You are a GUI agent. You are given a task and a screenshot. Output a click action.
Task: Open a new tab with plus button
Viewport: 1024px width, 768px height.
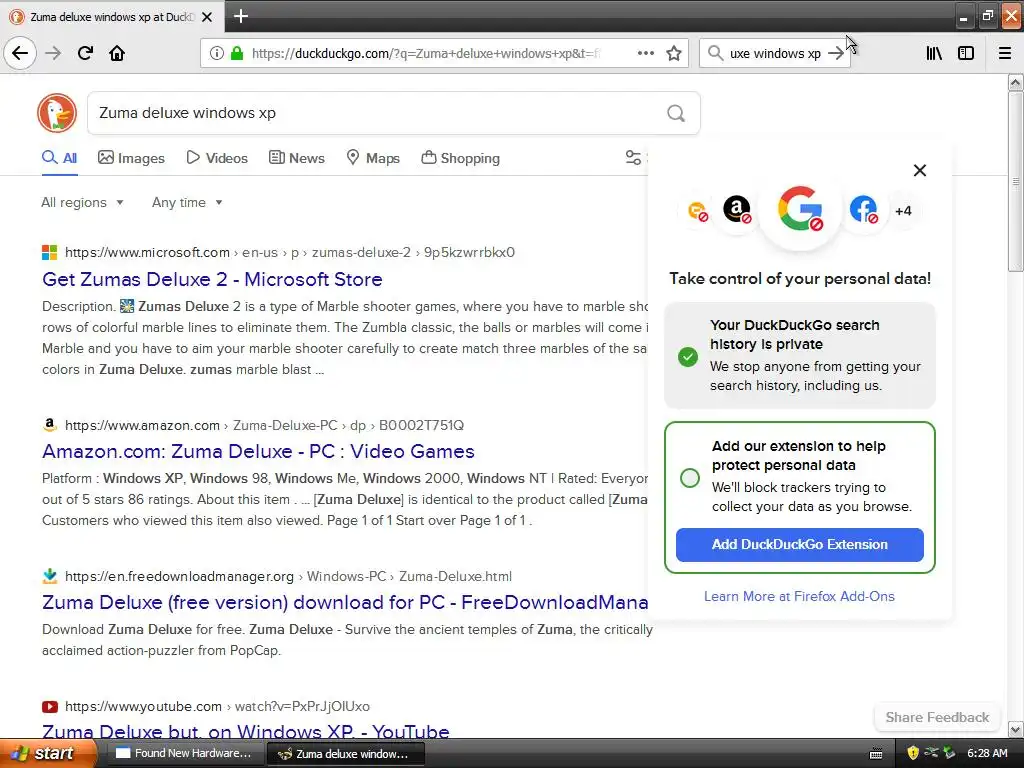(x=240, y=16)
